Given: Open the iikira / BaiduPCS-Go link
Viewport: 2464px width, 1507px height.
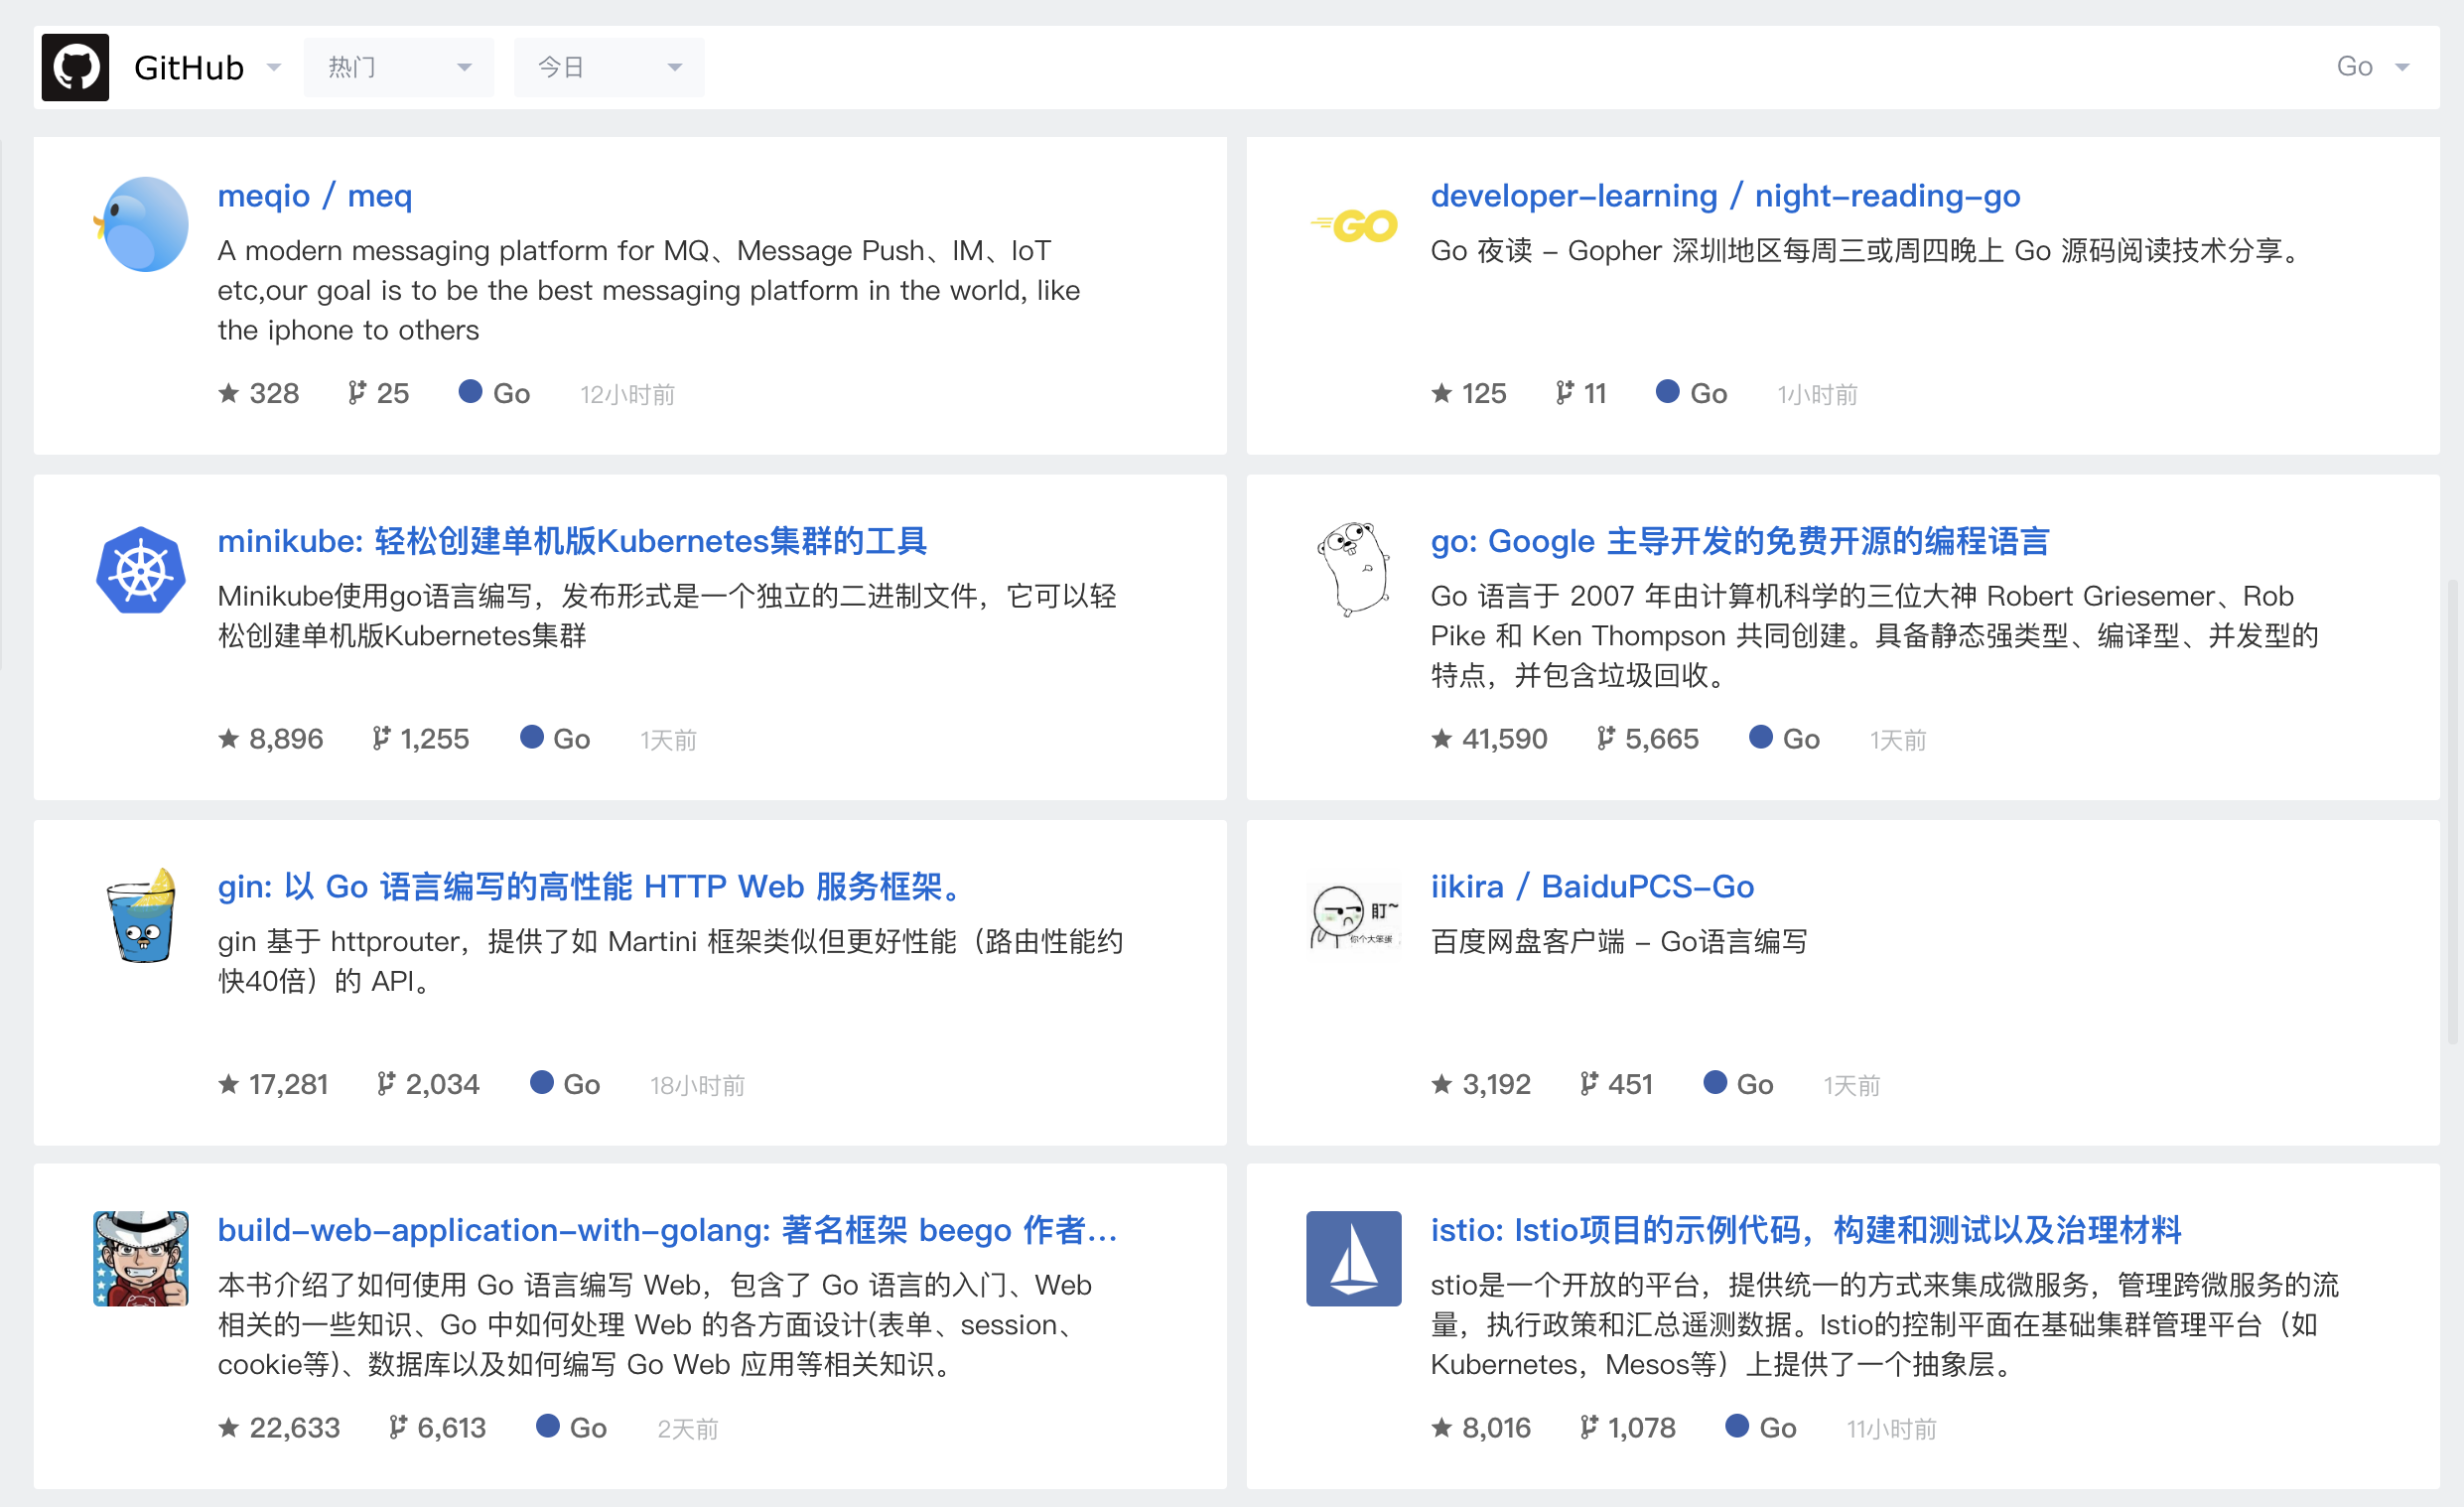Looking at the screenshot, I should coord(1592,887).
